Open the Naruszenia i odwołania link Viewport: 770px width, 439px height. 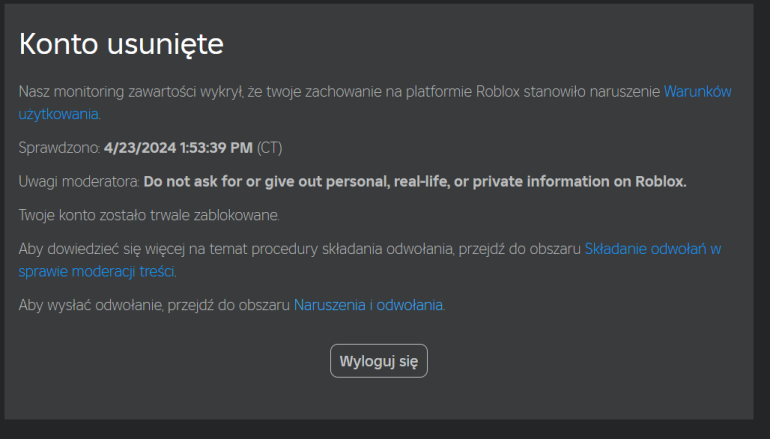368,305
